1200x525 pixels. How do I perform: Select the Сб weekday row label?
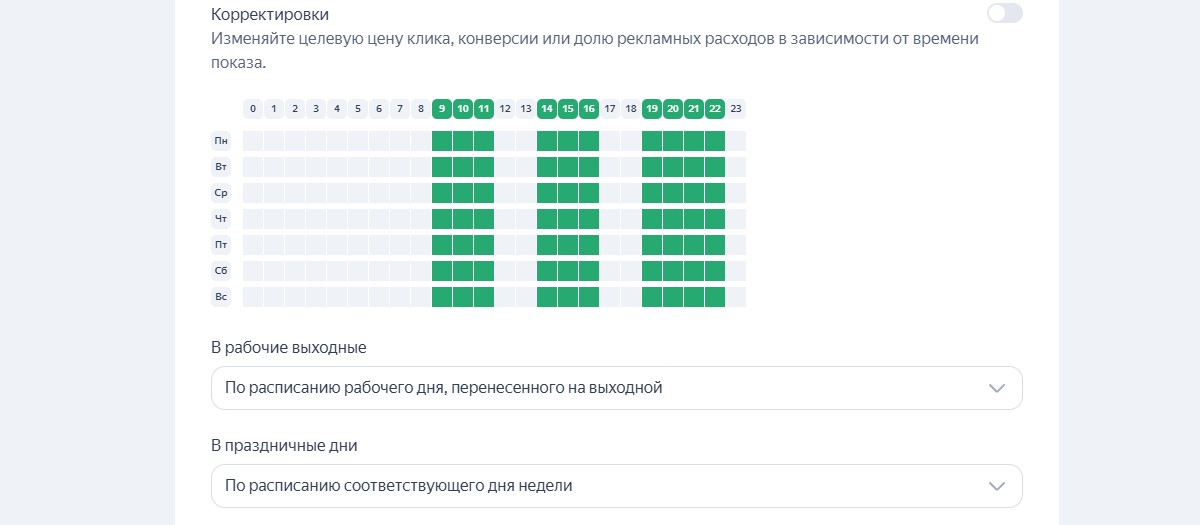(x=221, y=271)
